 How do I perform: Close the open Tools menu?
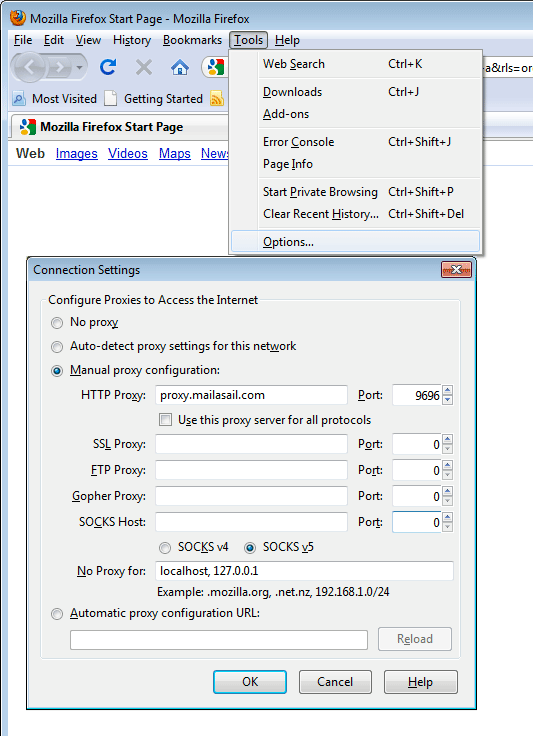[x=248, y=40]
